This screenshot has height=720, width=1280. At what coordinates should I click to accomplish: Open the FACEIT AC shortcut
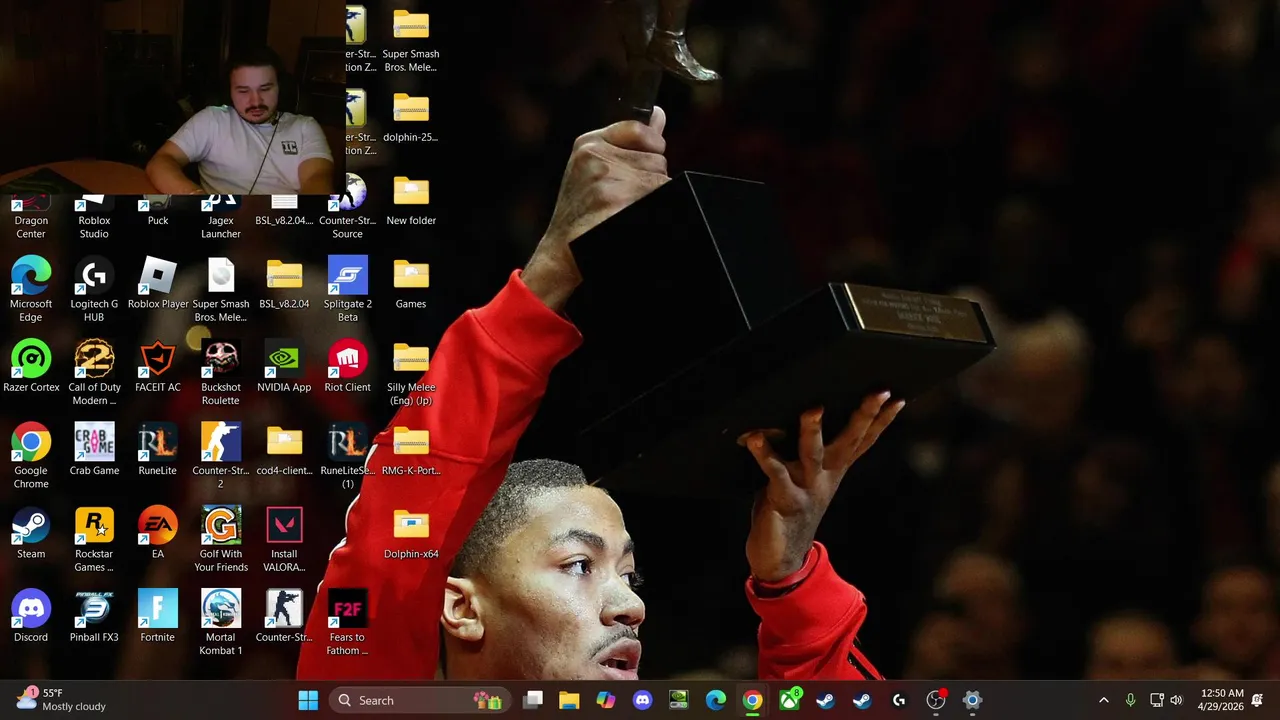tap(158, 367)
